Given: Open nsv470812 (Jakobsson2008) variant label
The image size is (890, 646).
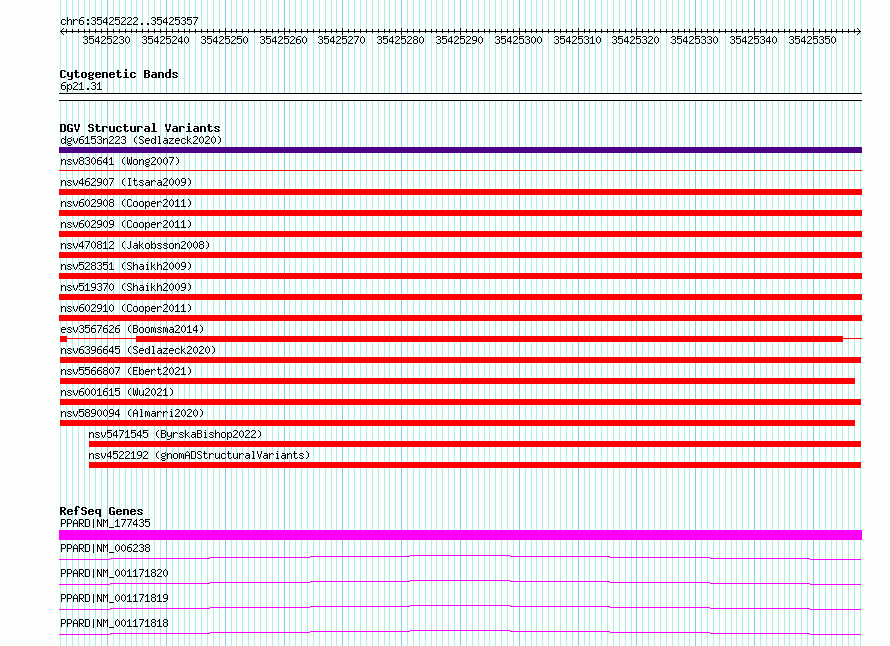Looking at the screenshot, I should 135,245.
